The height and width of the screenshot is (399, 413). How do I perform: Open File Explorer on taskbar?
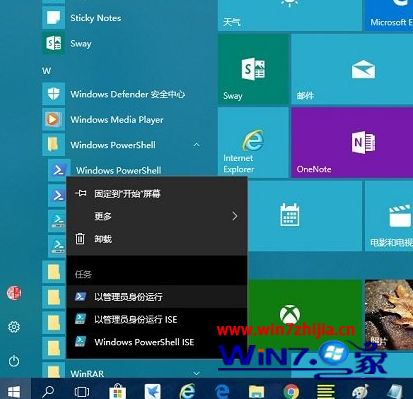tap(256, 392)
